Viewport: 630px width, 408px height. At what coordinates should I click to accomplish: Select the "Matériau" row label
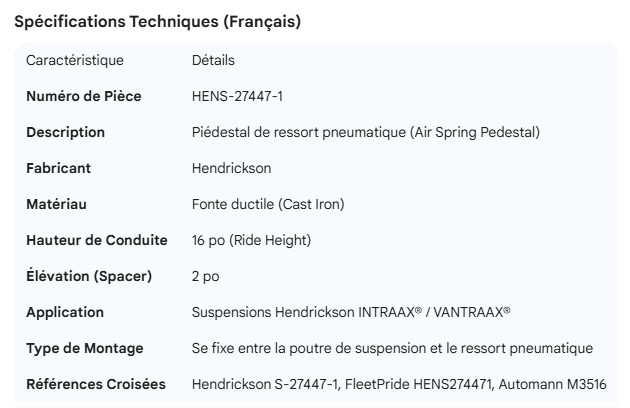click(56, 204)
